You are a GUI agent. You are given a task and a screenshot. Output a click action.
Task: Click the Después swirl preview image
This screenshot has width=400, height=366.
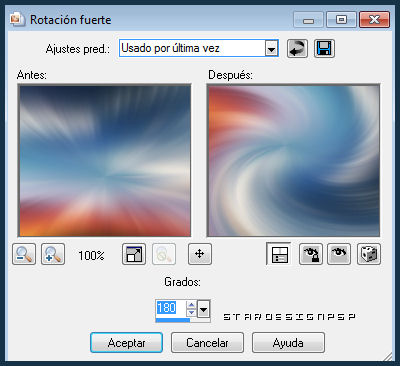(x=293, y=161)
